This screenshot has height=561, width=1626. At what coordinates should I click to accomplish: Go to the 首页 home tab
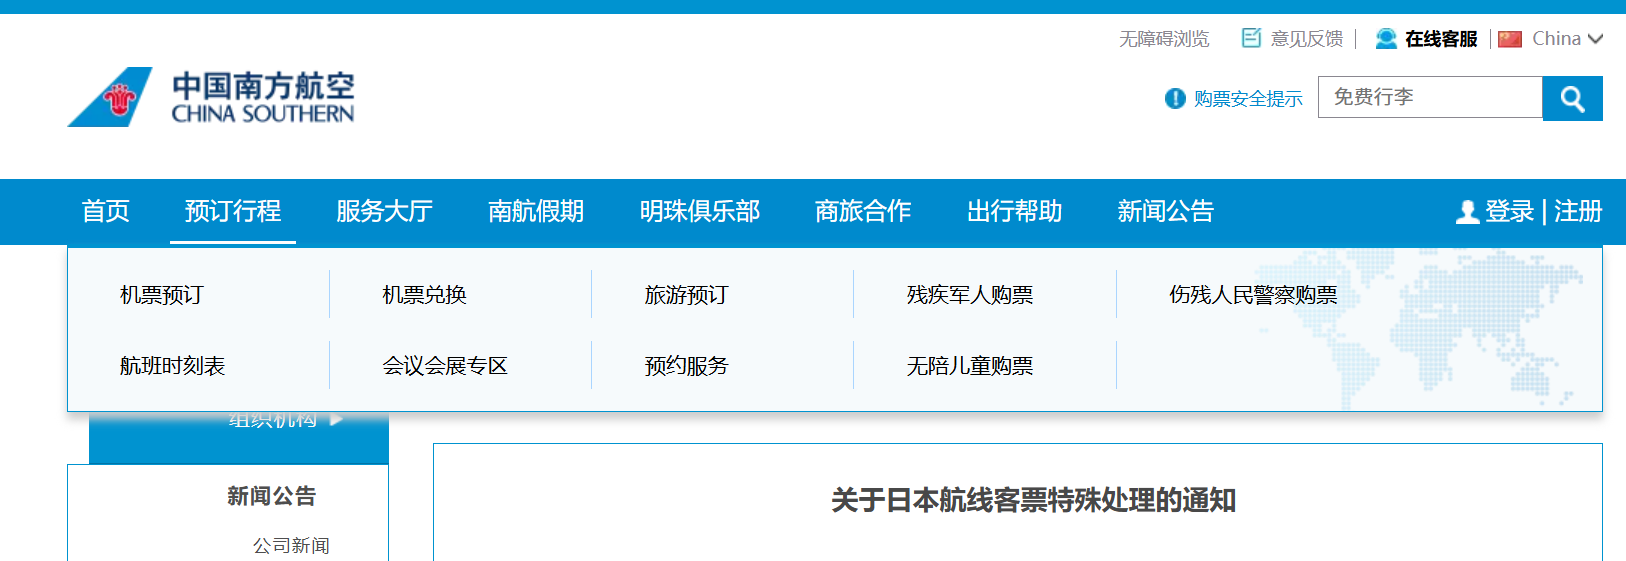pyautogui.click(x=106, y=211)
